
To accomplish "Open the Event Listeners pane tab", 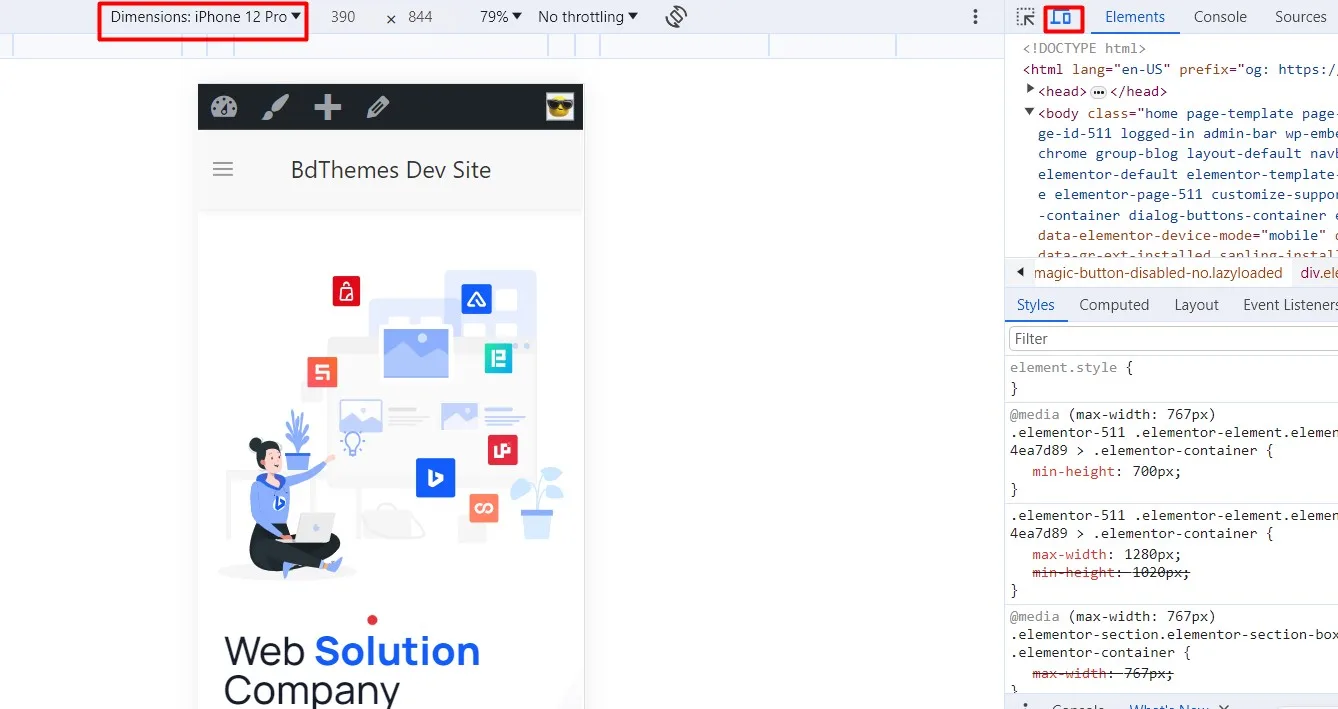I will coord(1290,305).
